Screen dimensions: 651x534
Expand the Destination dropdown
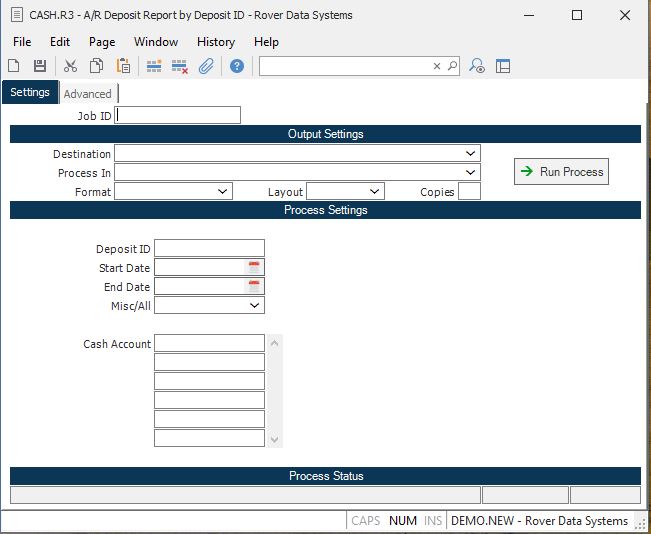[470, 154]
